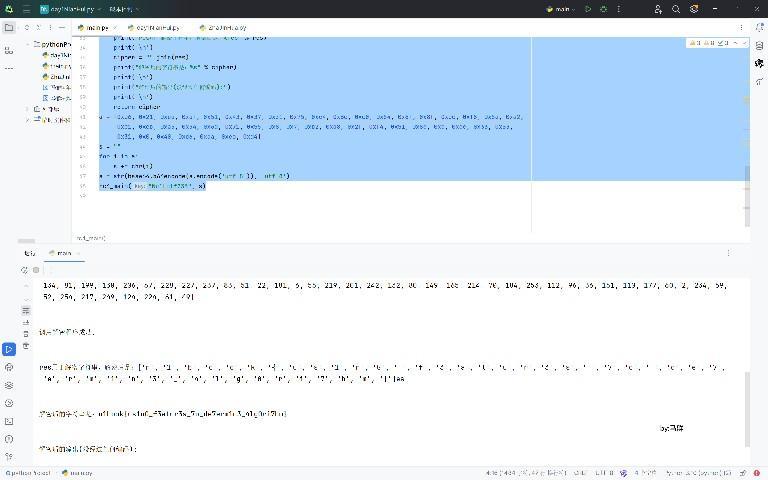Screen dimensions: 768x480
Task: Switch to the third editor tab
Action: click(x=223, y=28)
